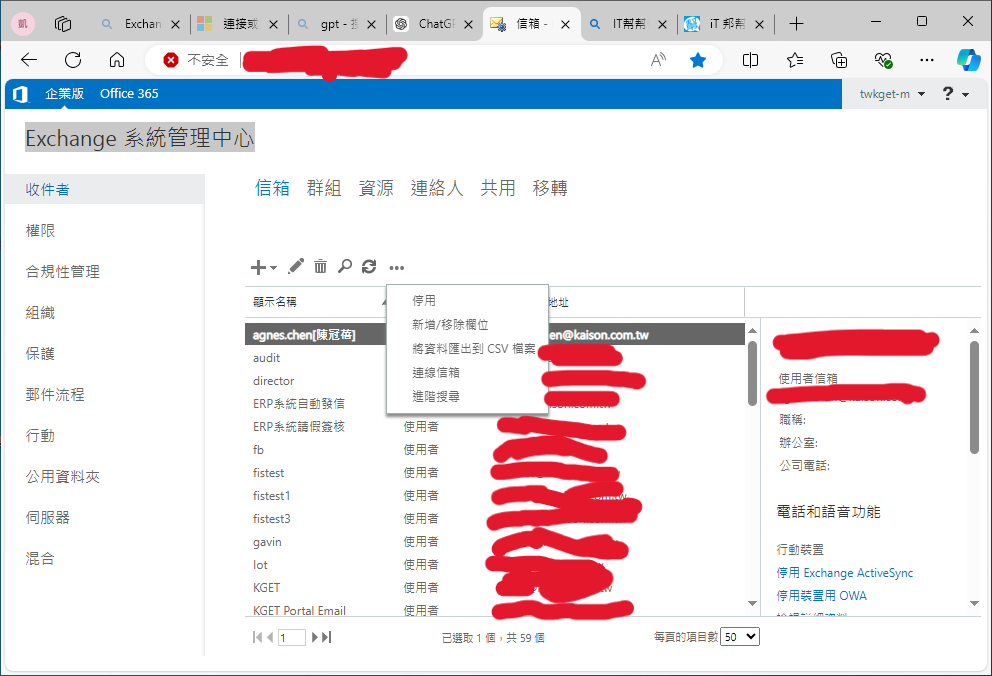Click the magnifier search icon in toolbar
The width and height of the screenshot is (992, 676).
pos(345,267)
